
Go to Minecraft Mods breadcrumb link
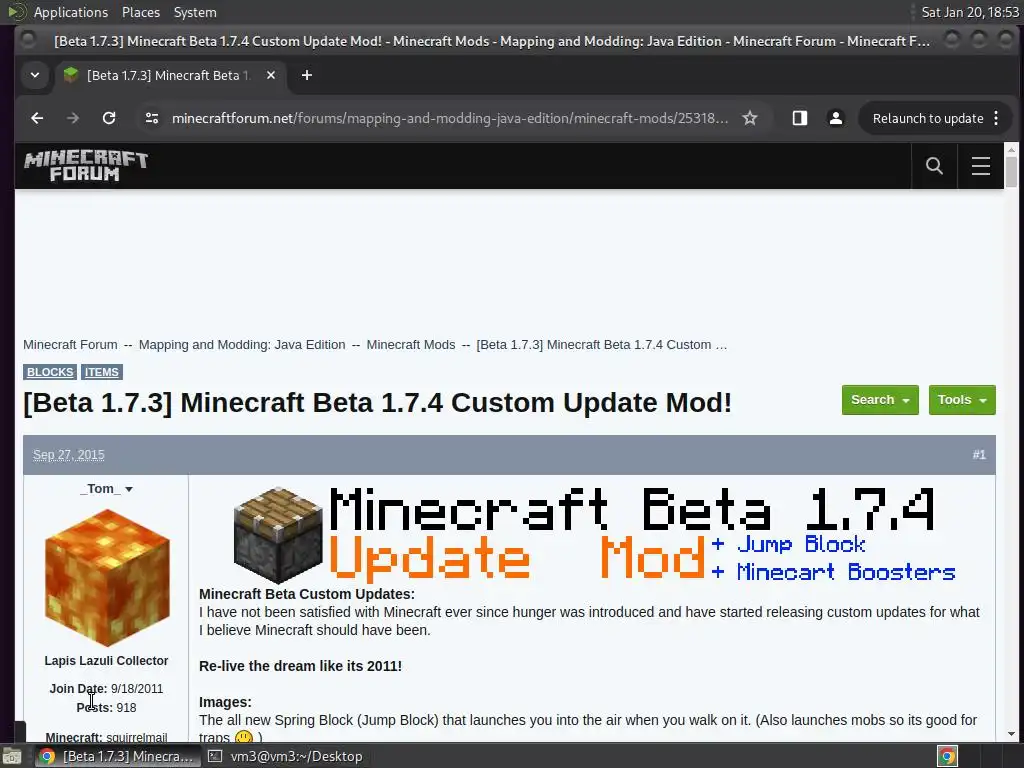(x=411, y=345)
